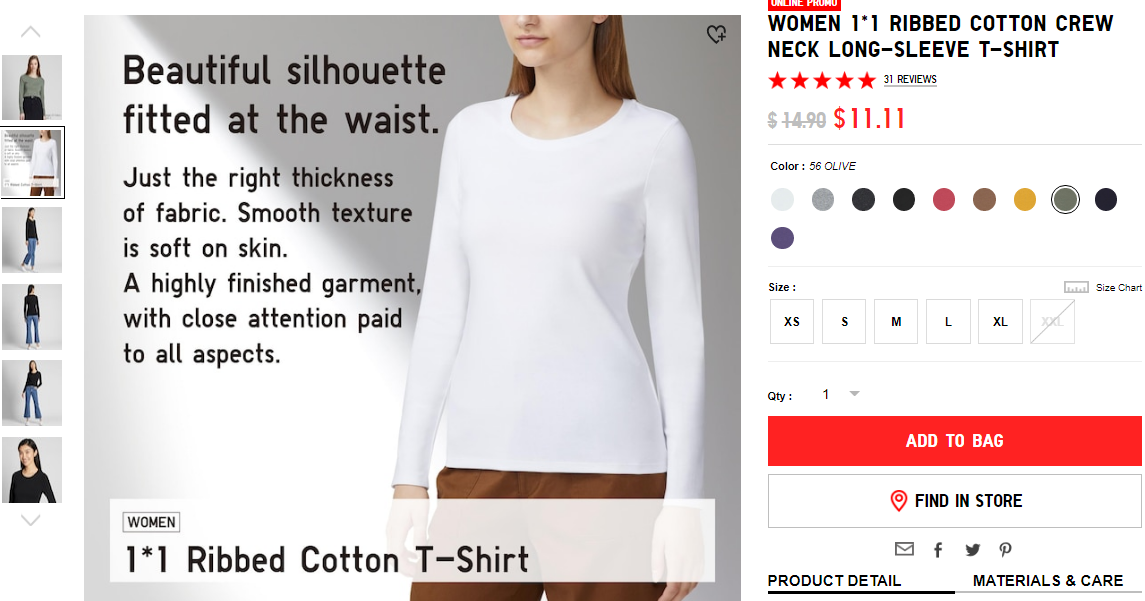Viewport: 1145px width, 601px height.
Task: Select size XS
Action: coord(792,321)
